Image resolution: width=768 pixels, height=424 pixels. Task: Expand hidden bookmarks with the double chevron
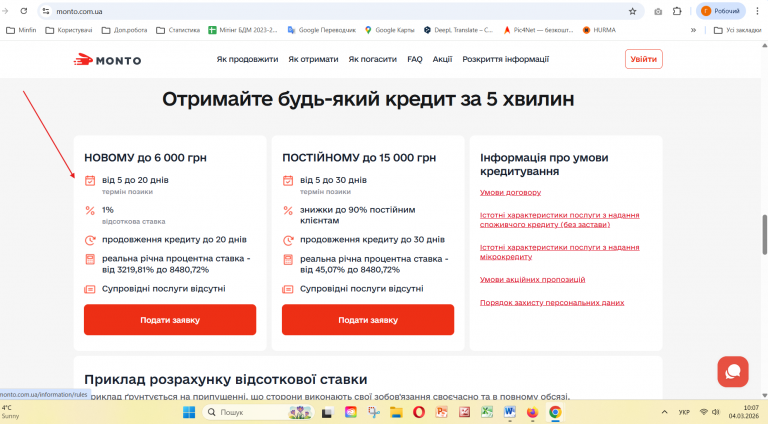[693, 30]
